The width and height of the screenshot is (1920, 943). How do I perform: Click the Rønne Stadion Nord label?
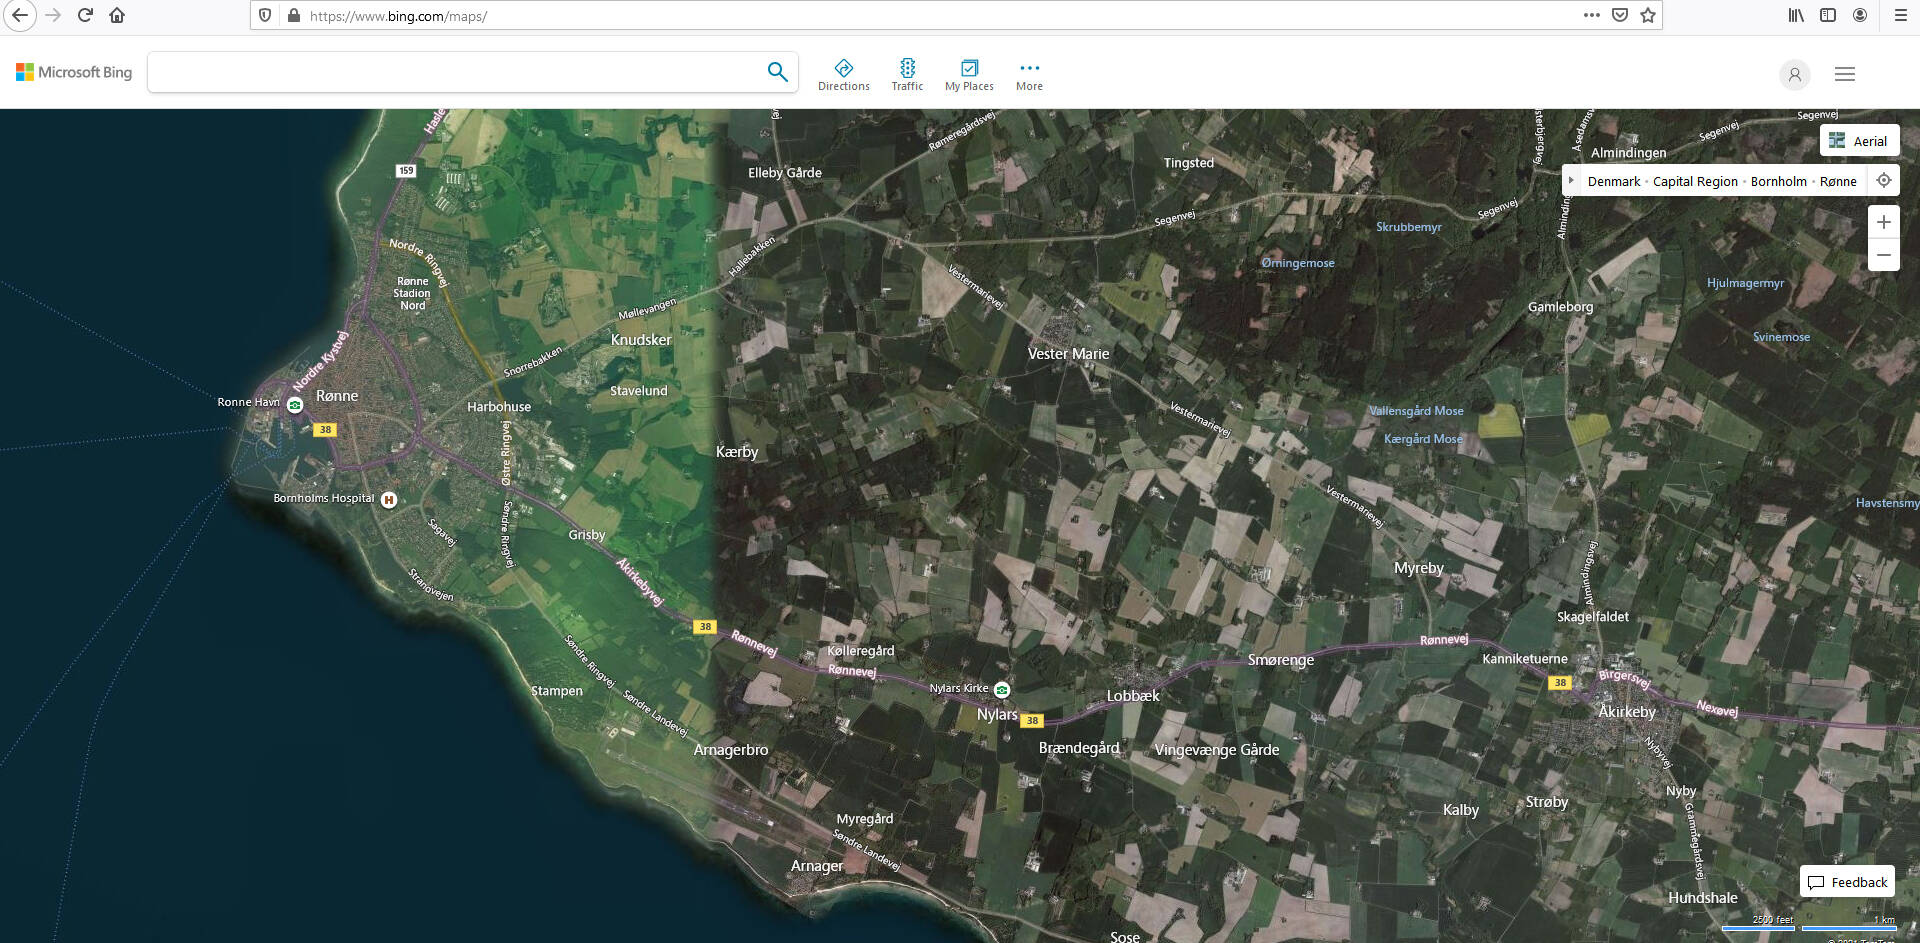pos(412,293)
